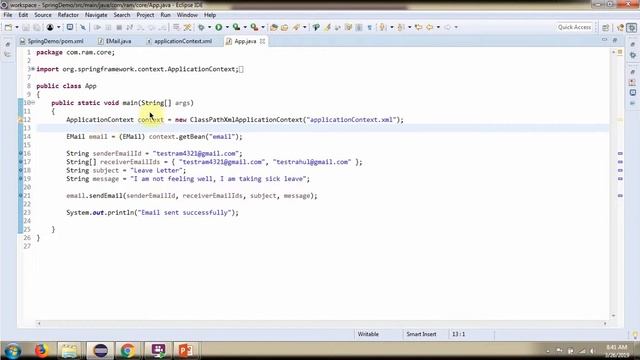Image resolution: width=640 pixels, height=360 pixels.
Task: Click the Disconnect debug icon
Action: pyautogui.click(x=129, y=27)
